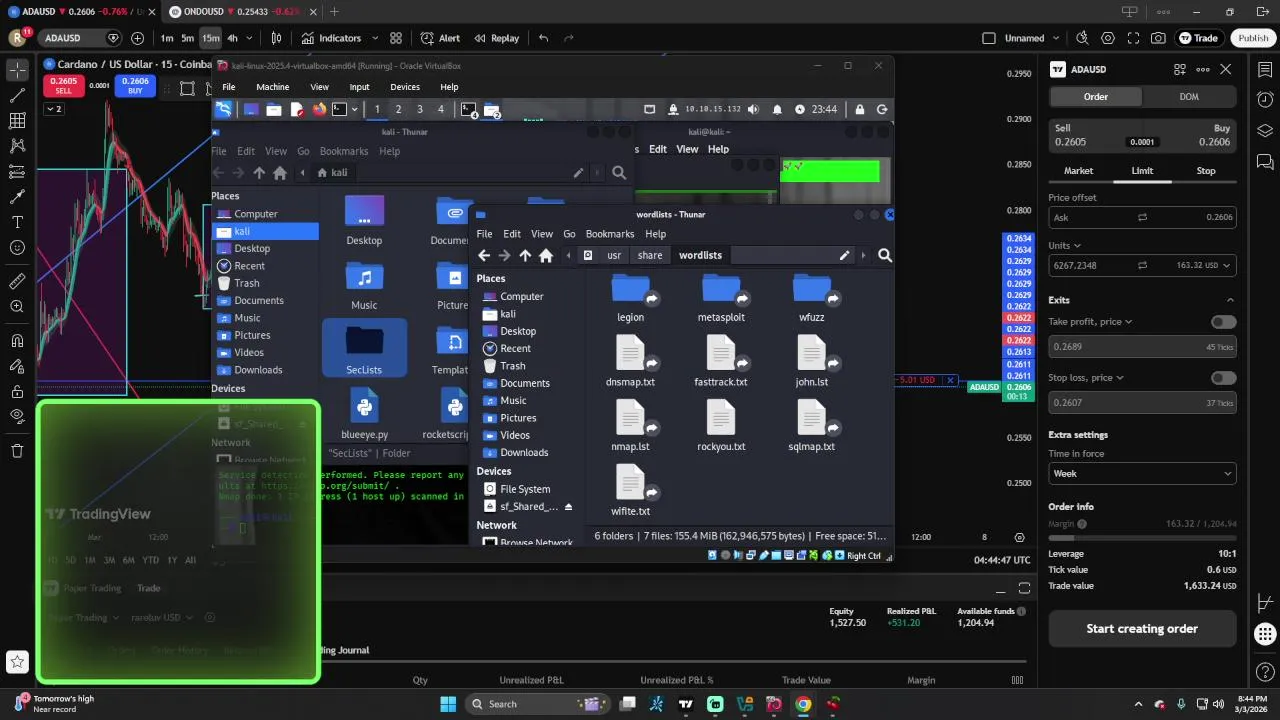The width and height of the screenshot is (1280, 720).
Task: Open Chrome from the Windows taskbar
Action: [803, 704]
